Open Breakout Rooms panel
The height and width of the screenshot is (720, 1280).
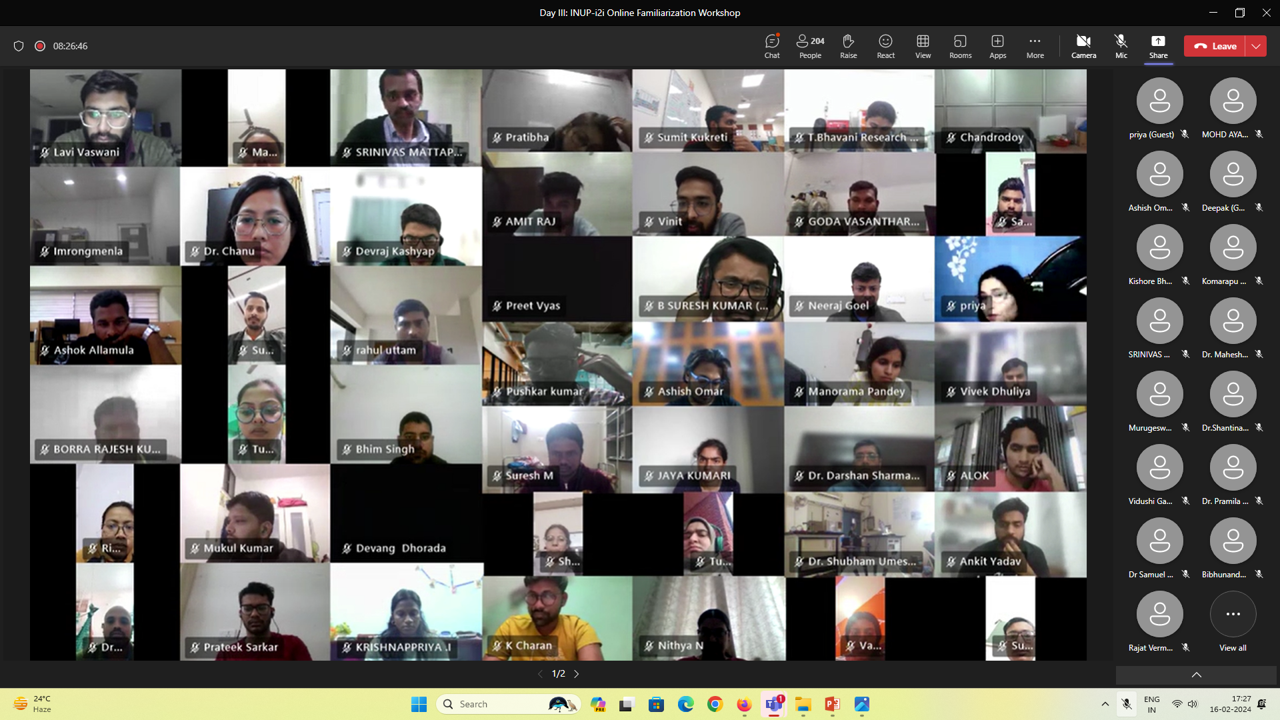click(960, 46)
